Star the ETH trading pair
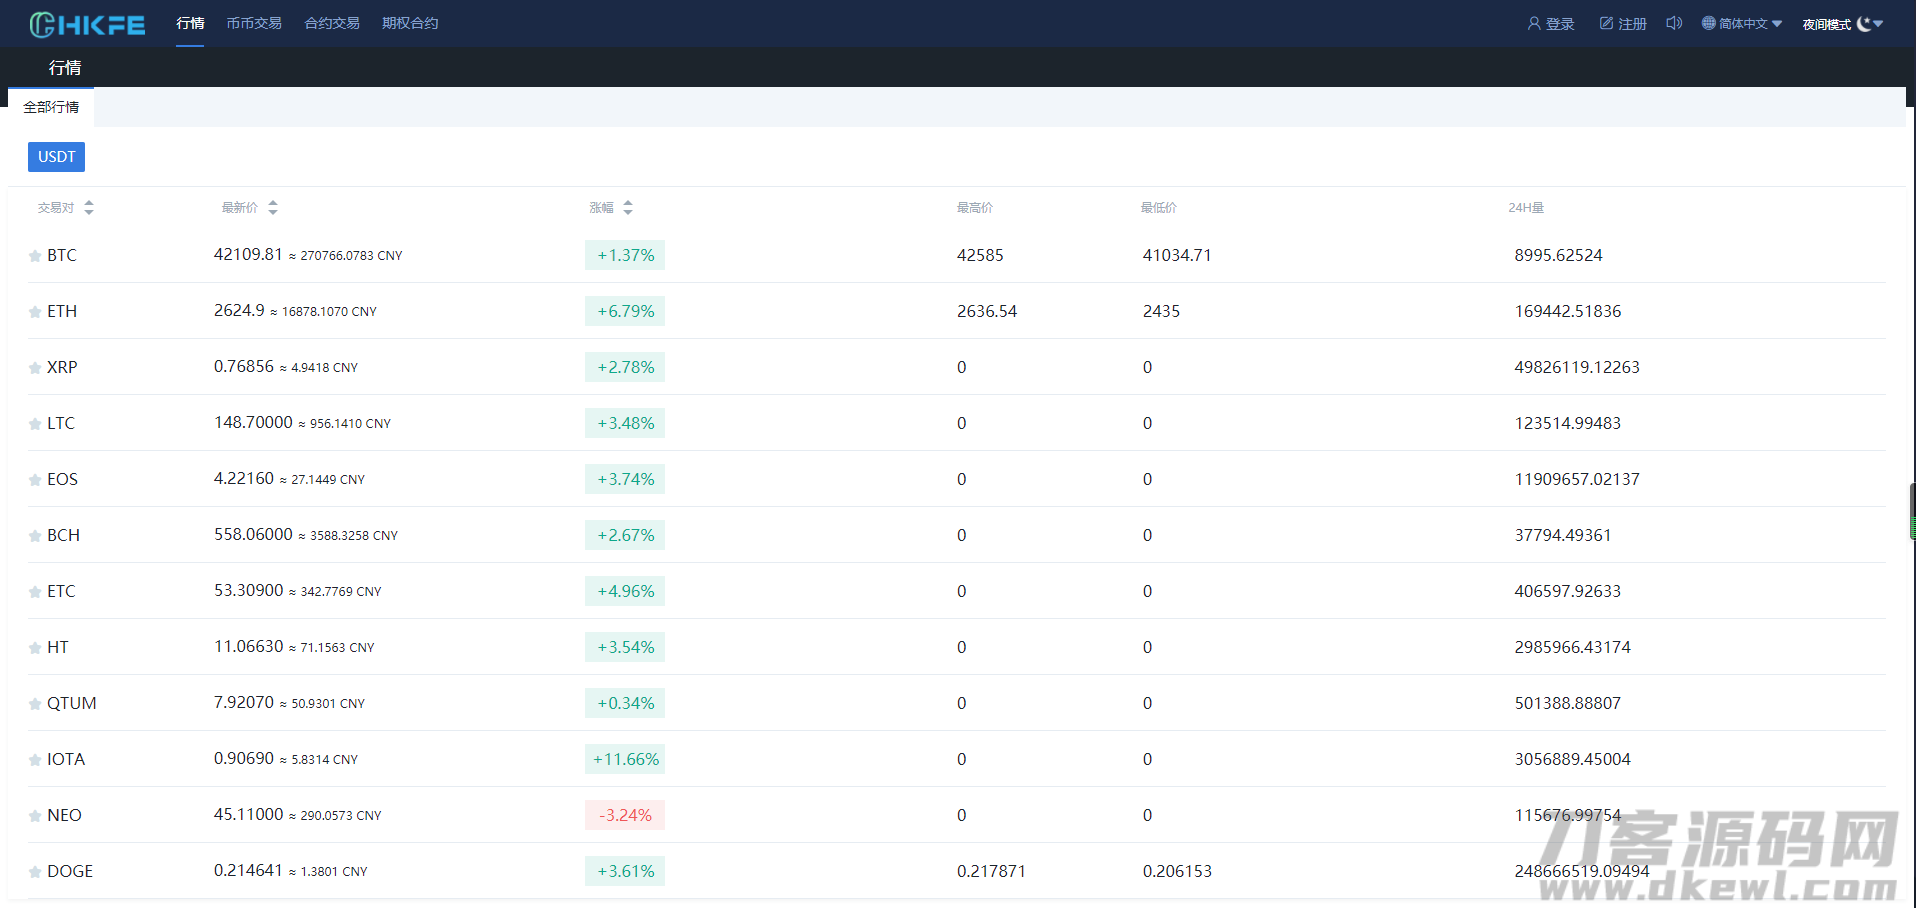The image size is (1916, 908). pyautogui.click(x=35, y=312)
